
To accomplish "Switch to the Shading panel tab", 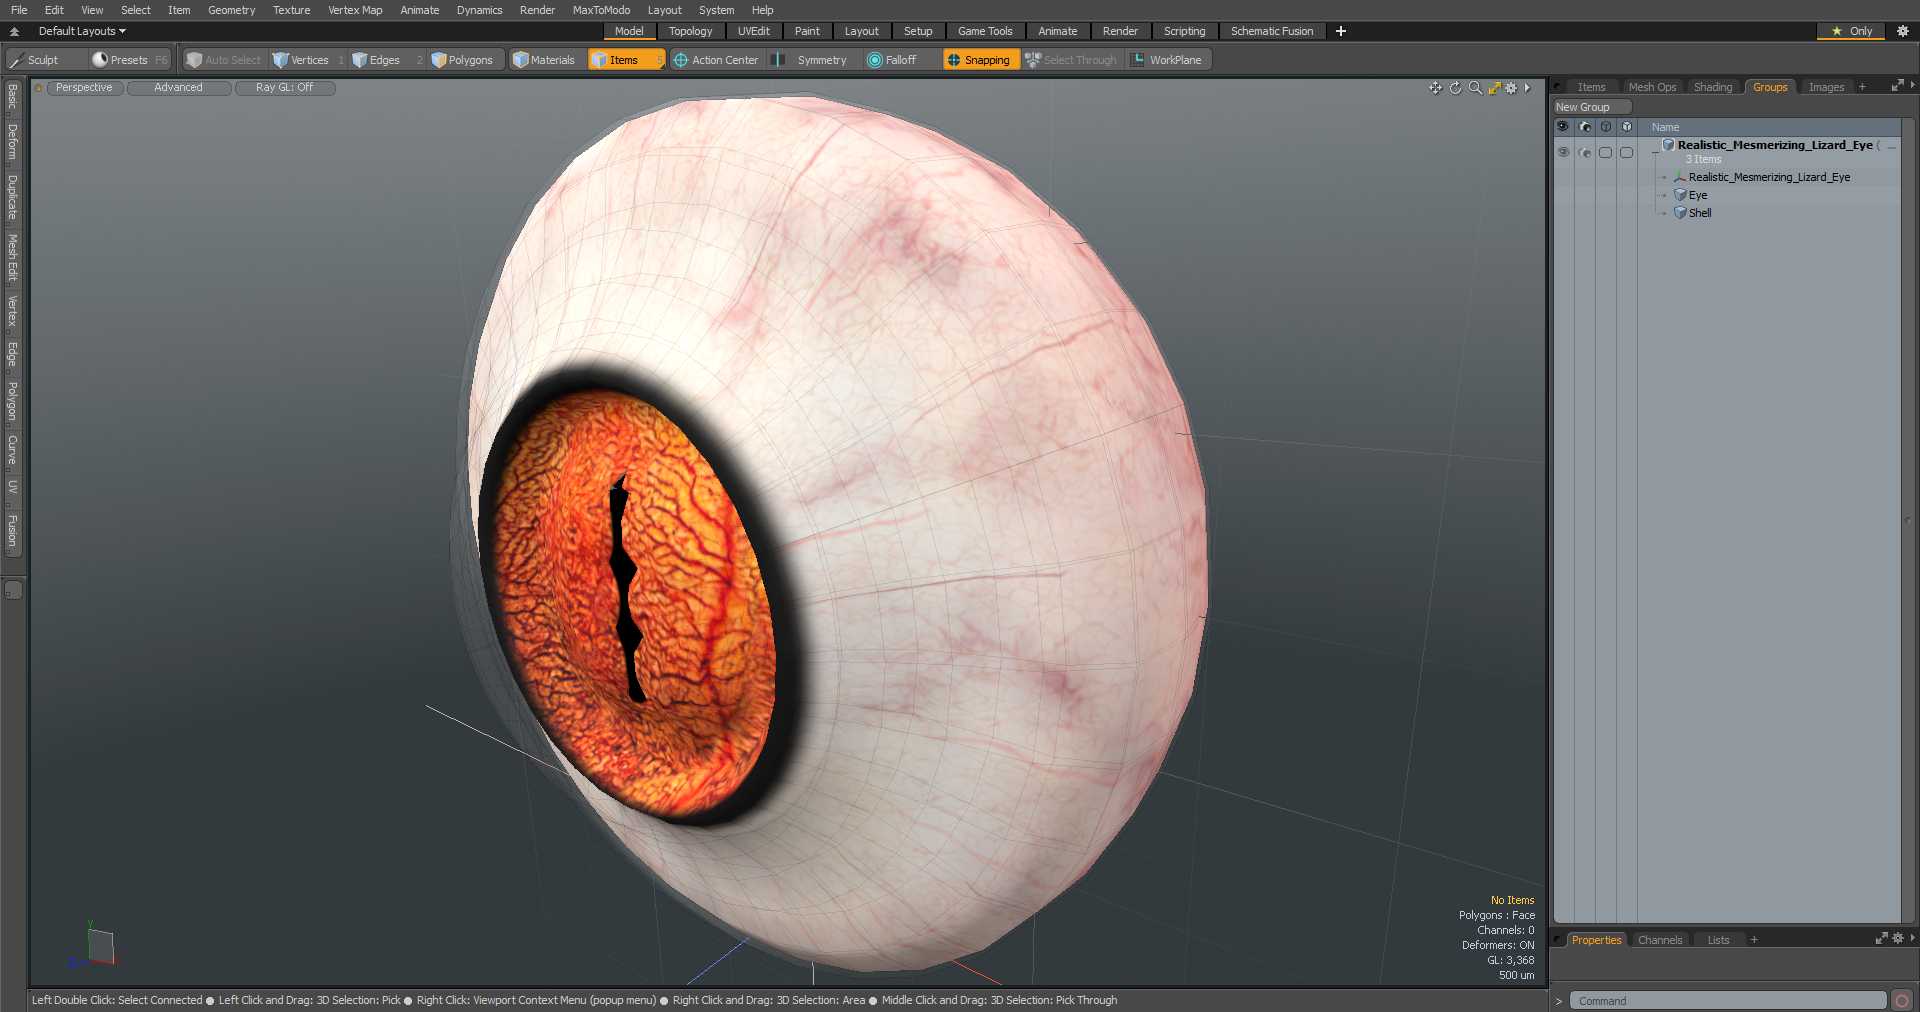I will (1712, 87).
